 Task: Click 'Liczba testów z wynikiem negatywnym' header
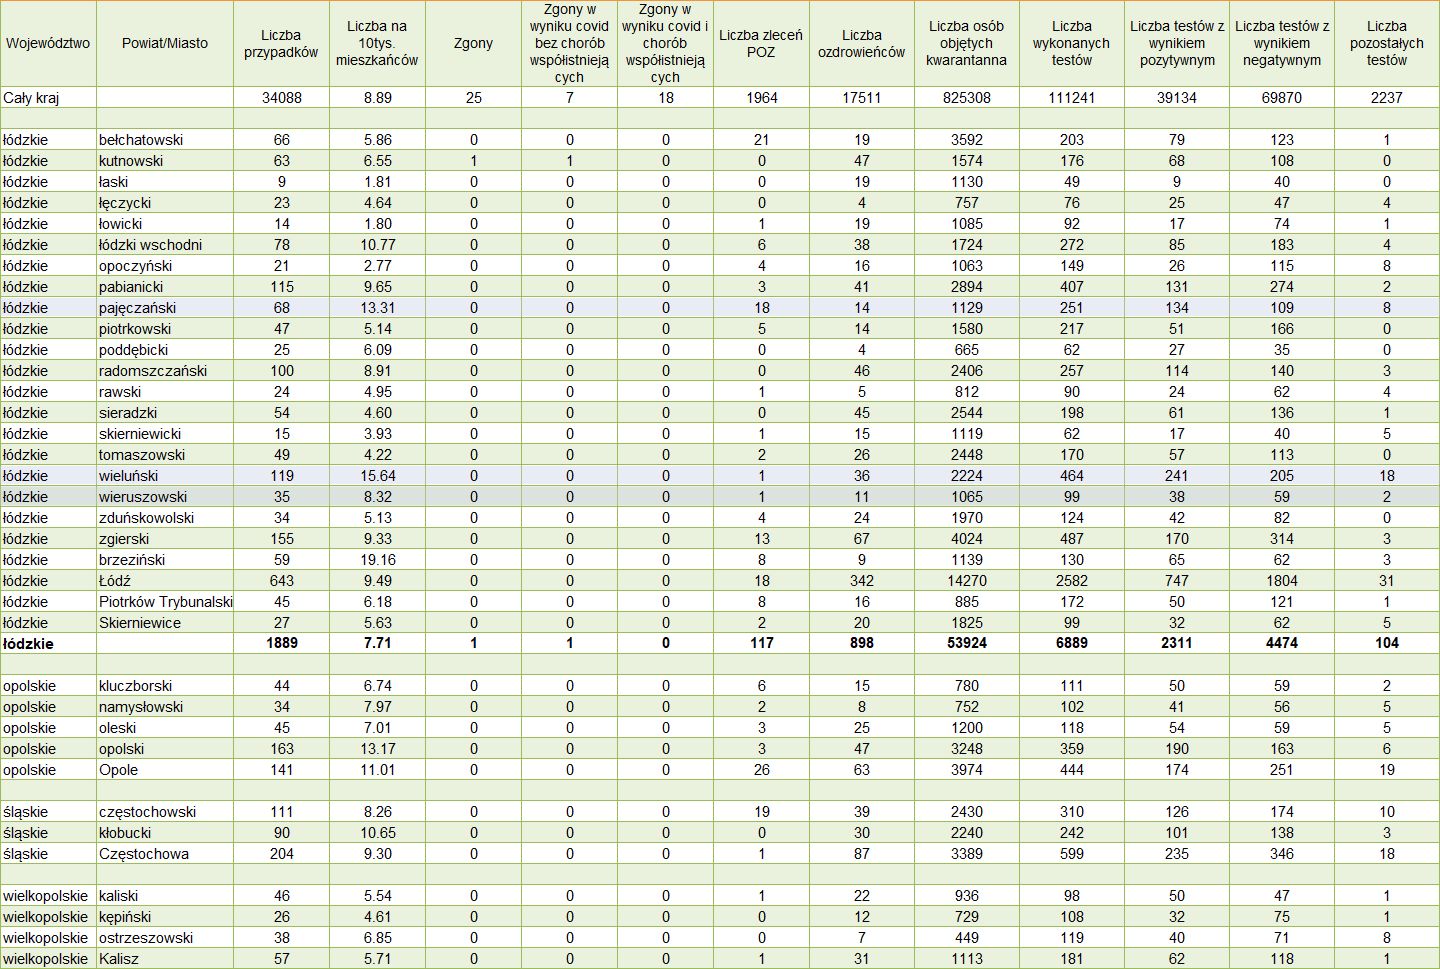coord(1282,43)
